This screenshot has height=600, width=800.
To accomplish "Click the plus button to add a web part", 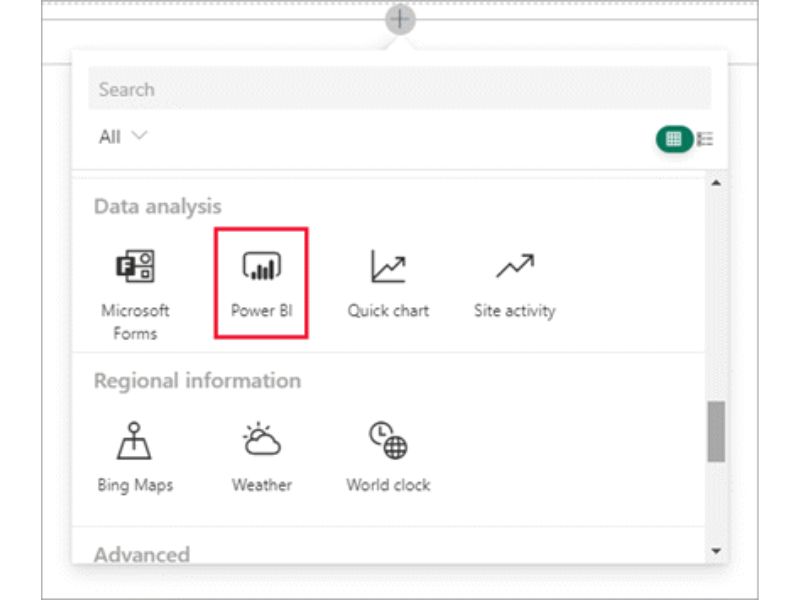I will click(x=400, y=18).
